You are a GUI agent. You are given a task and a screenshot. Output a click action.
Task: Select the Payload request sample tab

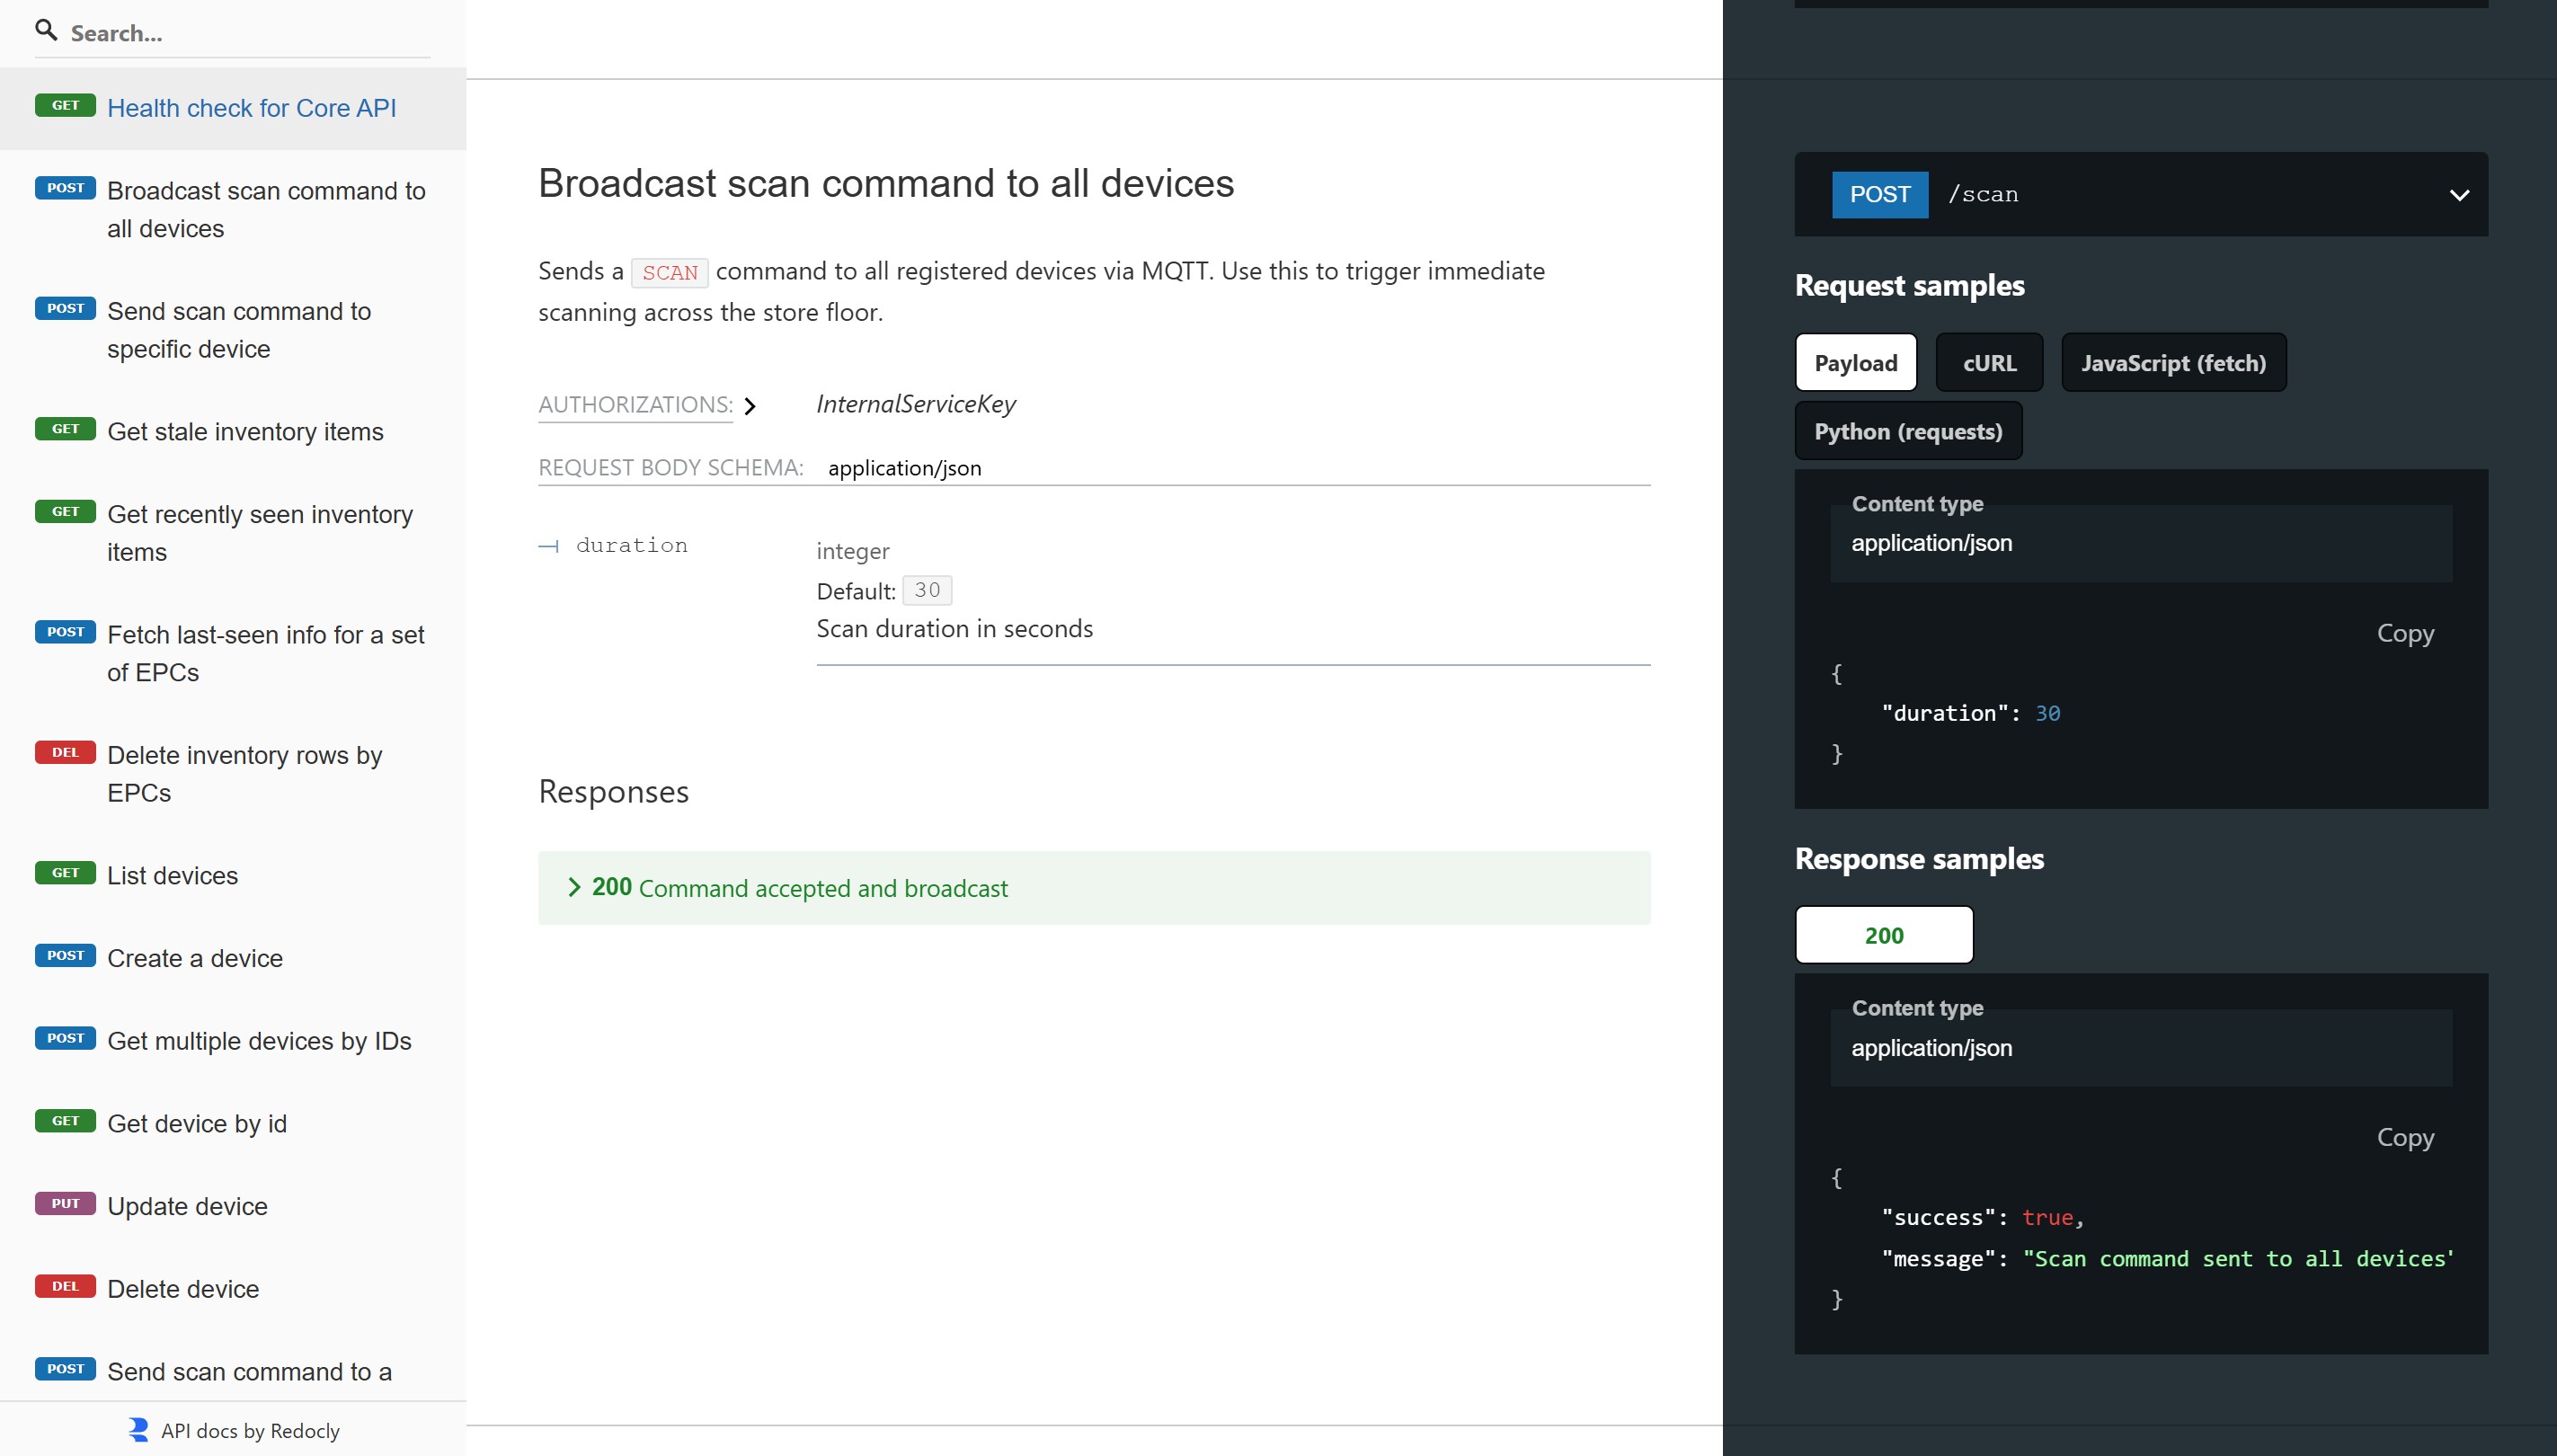(x=1856, y=363)
